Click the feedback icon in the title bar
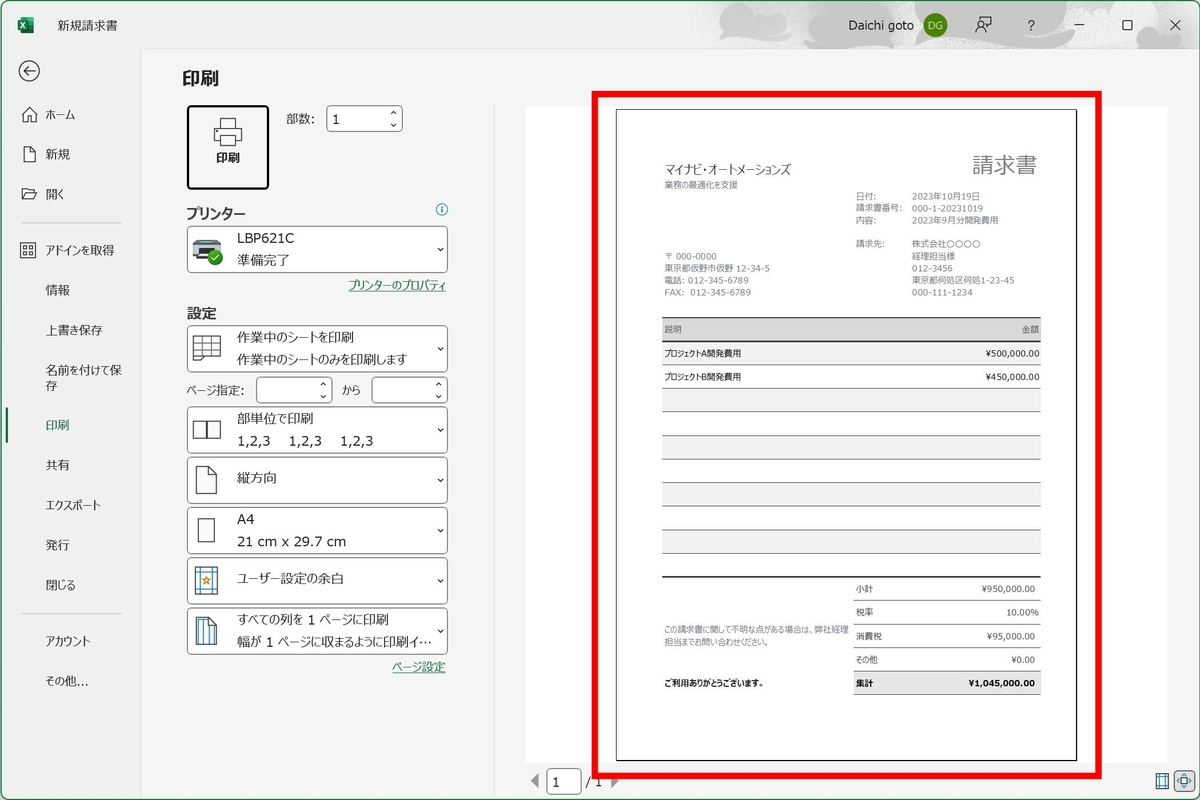Screen dimensions: 1200x800 (x=983, y=25)
